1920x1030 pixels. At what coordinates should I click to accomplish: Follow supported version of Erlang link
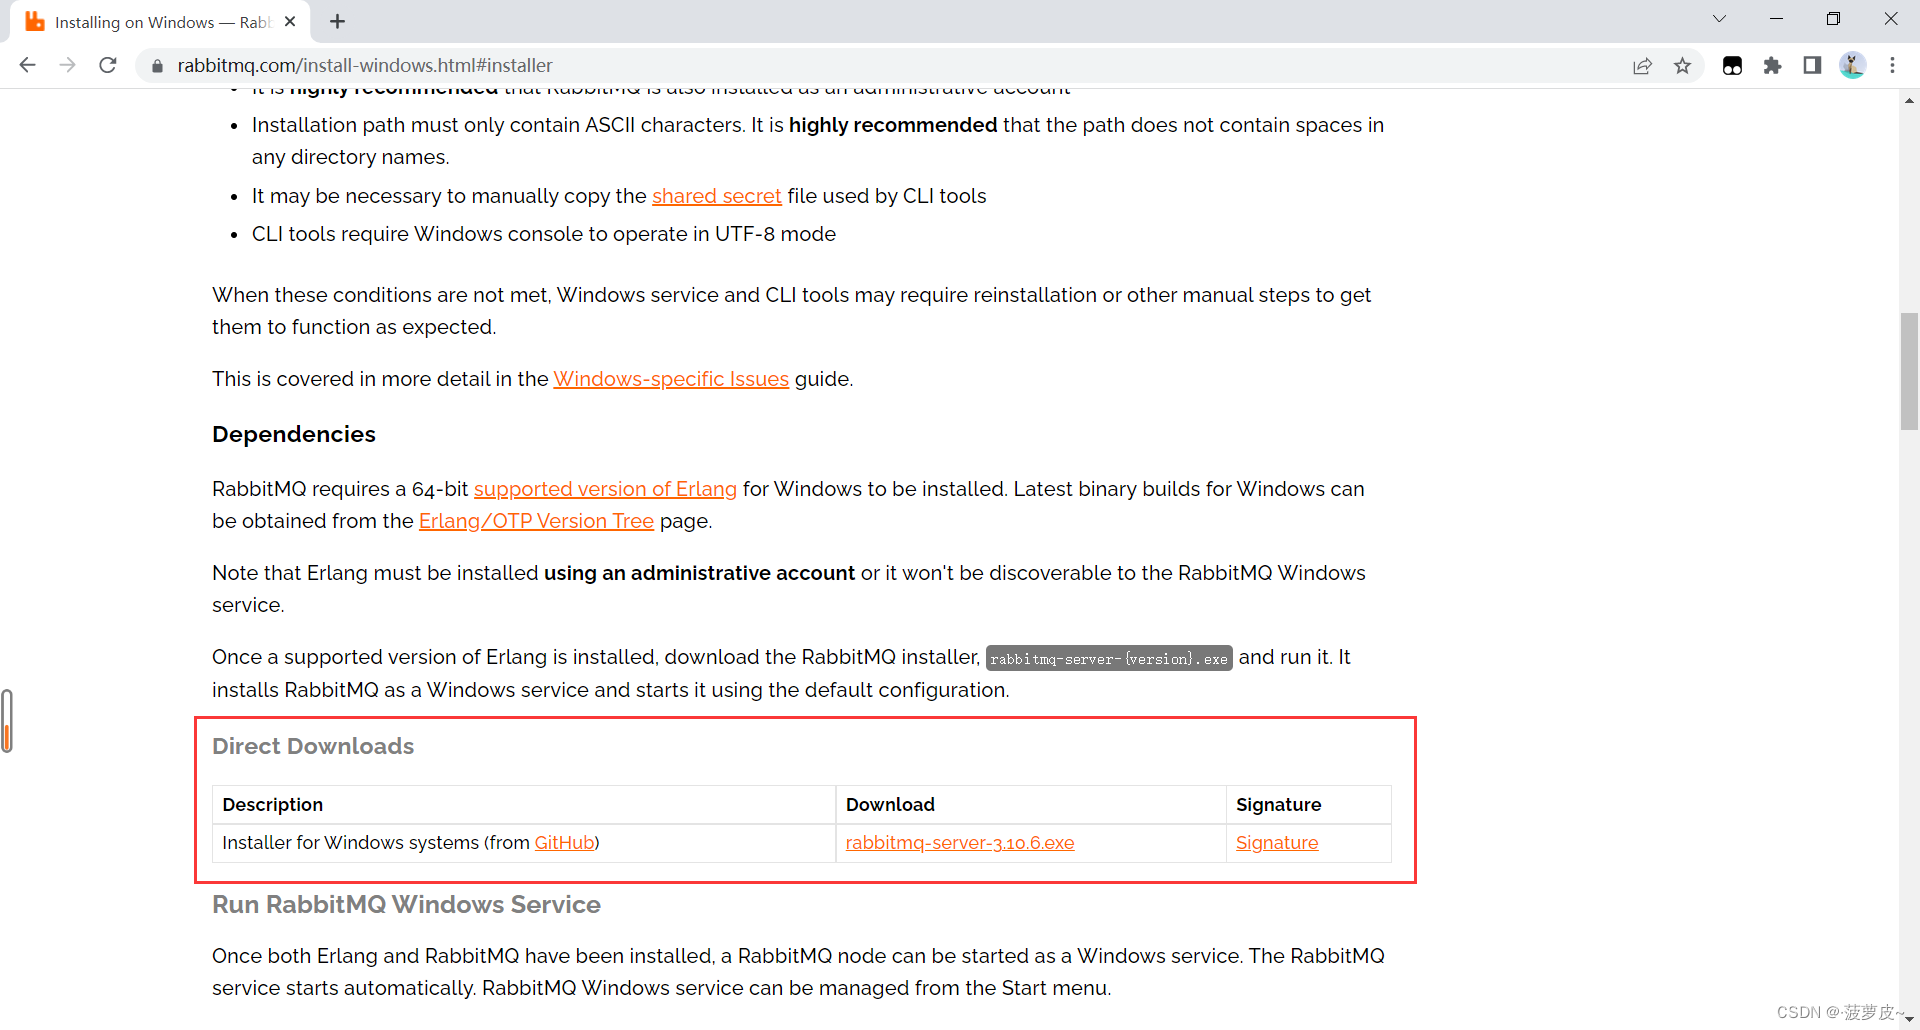click(x=605, y=489)
